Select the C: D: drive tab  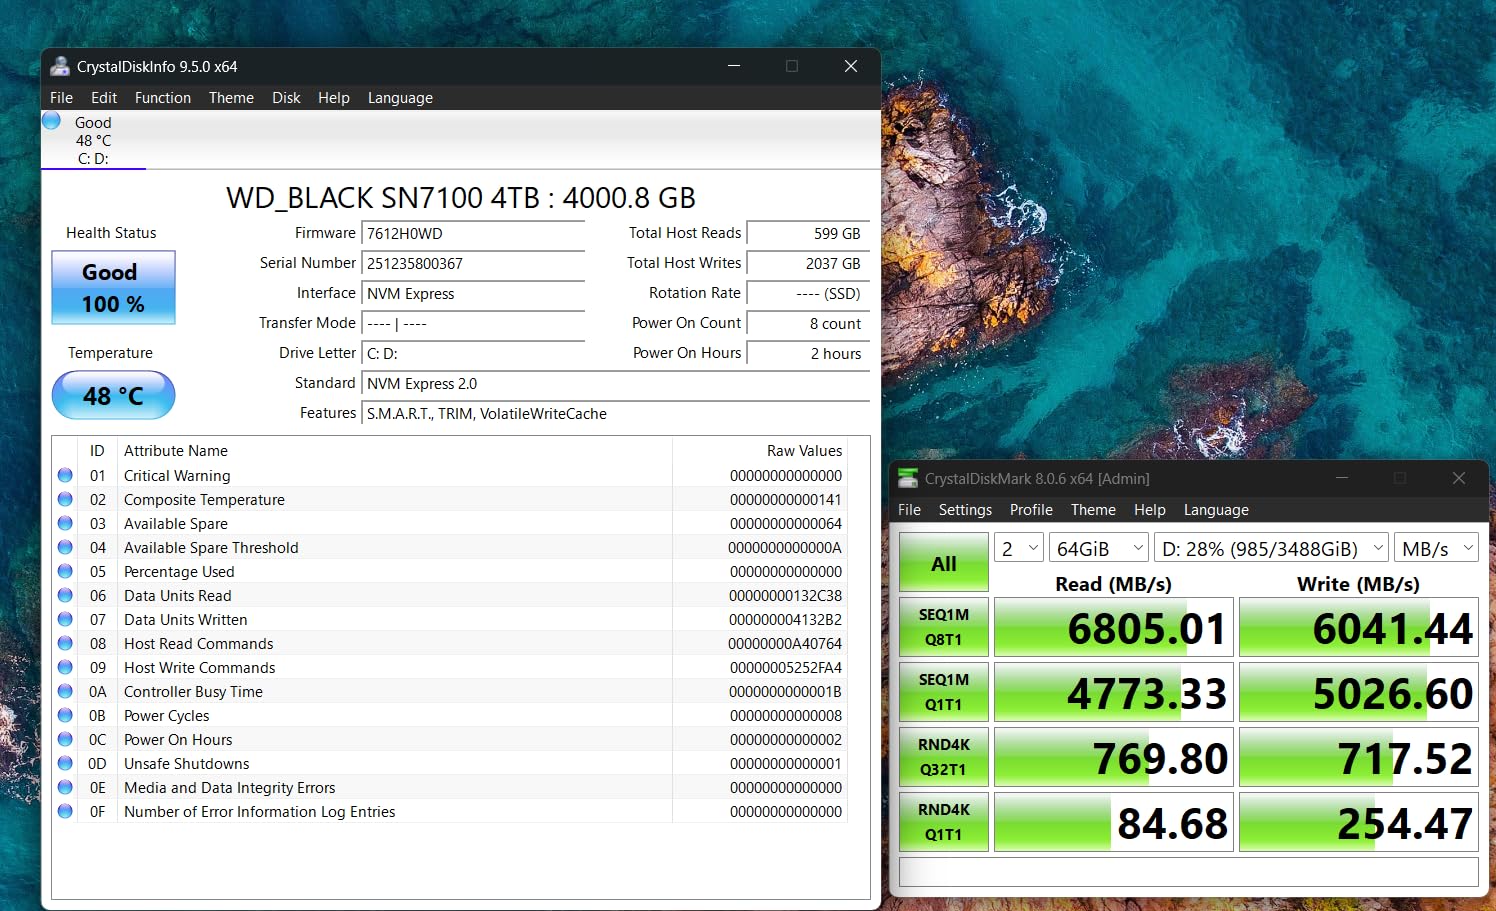tap(93, 158)
